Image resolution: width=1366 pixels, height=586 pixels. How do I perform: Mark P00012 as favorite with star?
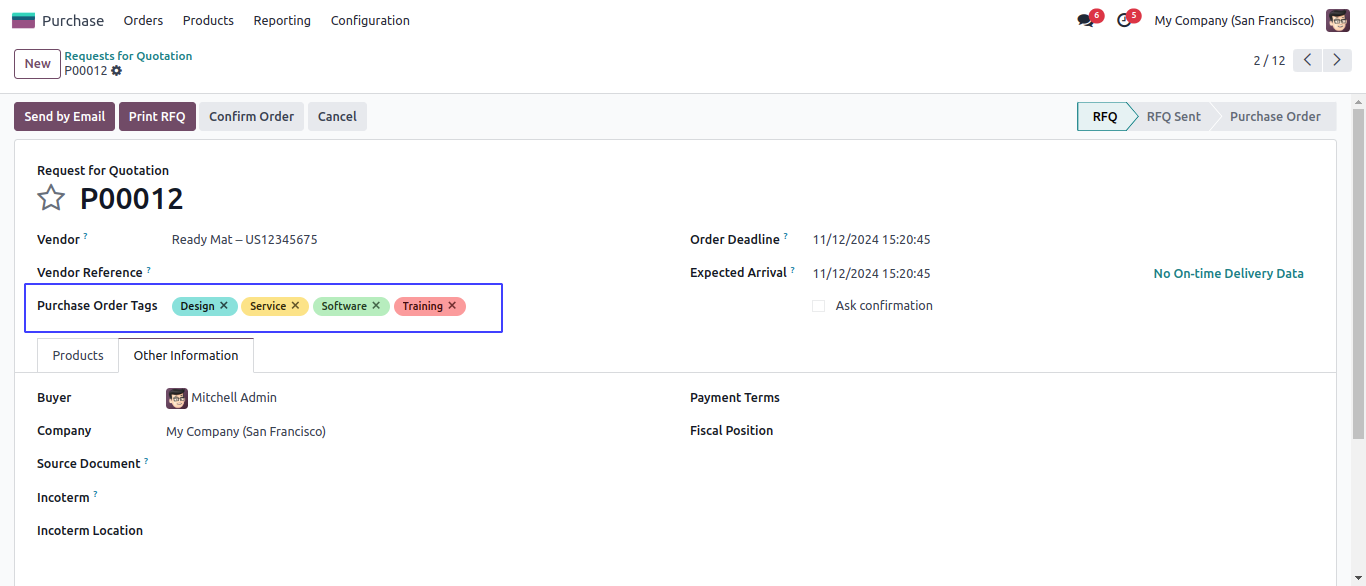(51, 198)
